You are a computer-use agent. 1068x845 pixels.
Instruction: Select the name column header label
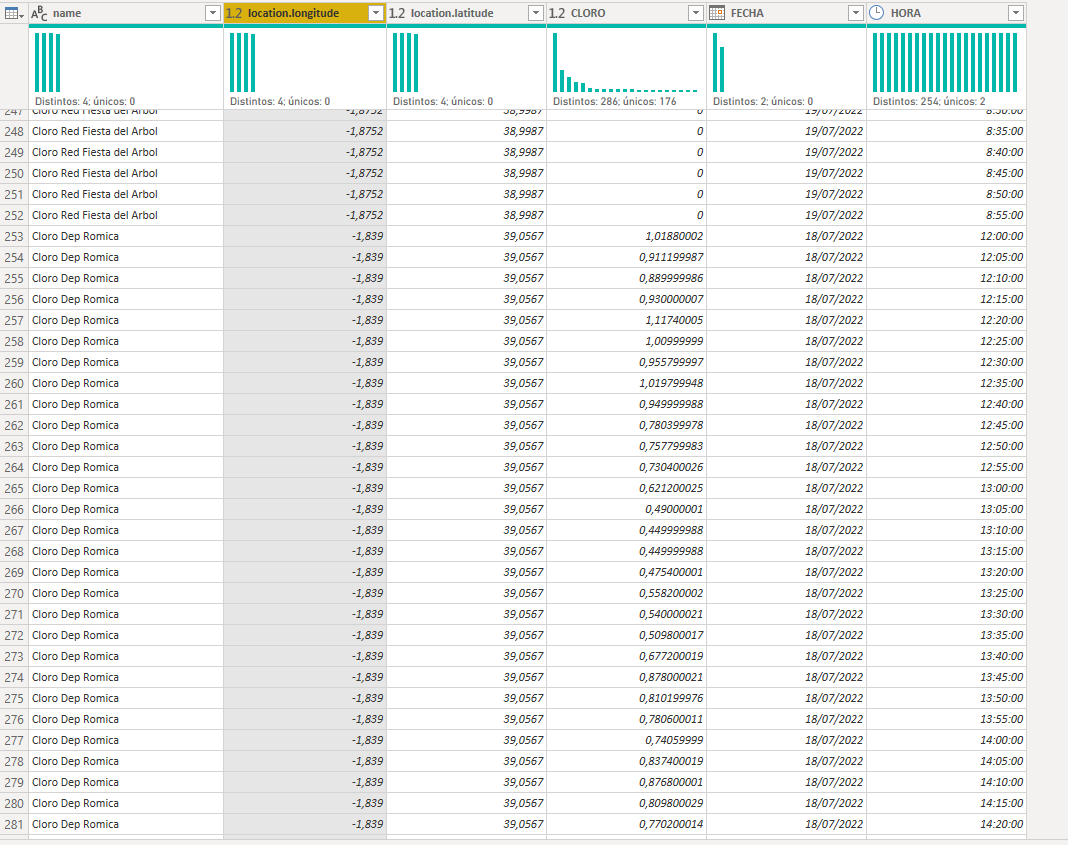click(x=67, y=13)
